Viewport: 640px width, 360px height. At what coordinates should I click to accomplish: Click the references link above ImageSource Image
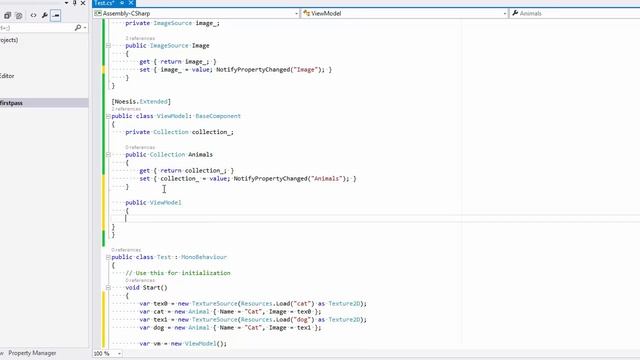(140, 38)
